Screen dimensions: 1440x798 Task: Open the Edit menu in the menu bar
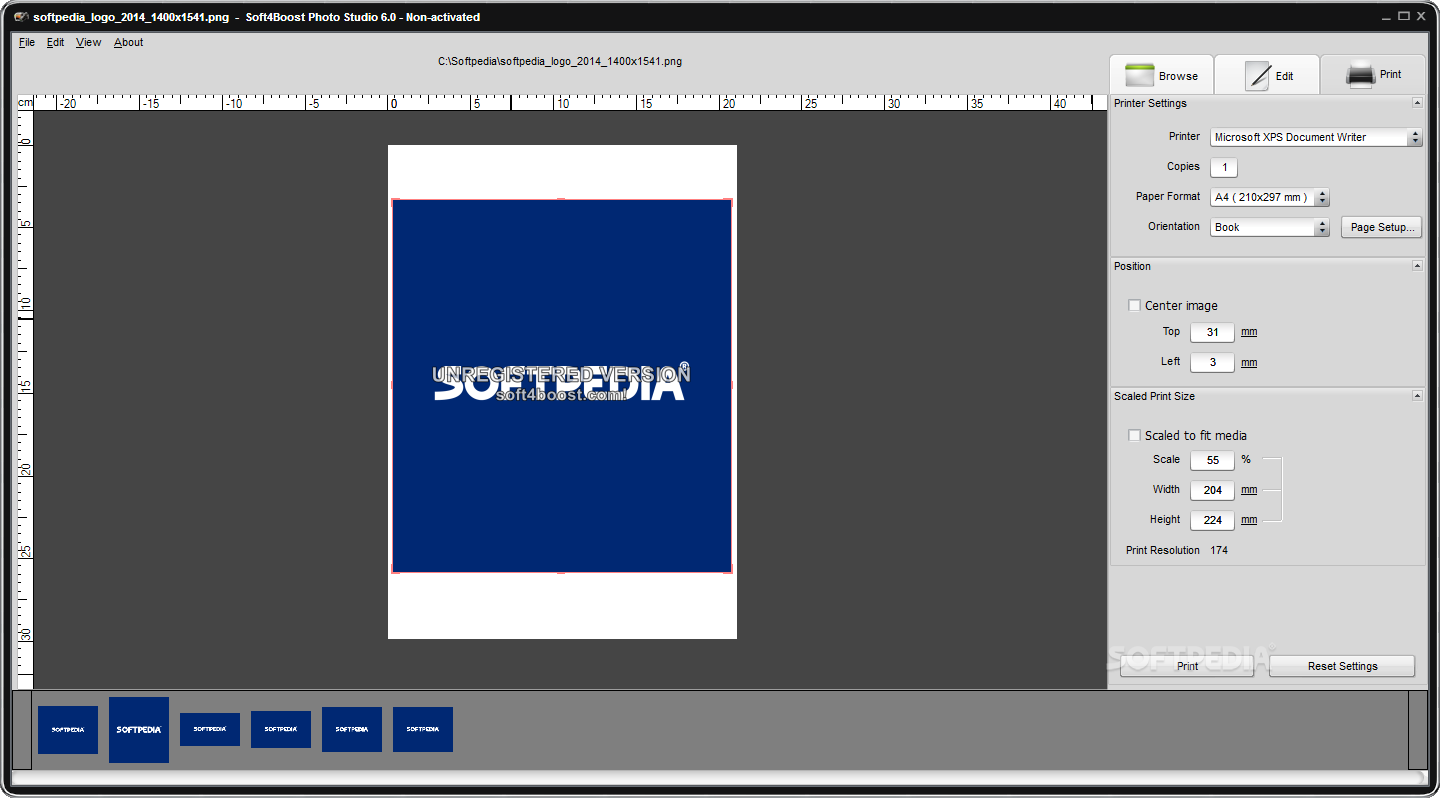[x=55, y=42]
